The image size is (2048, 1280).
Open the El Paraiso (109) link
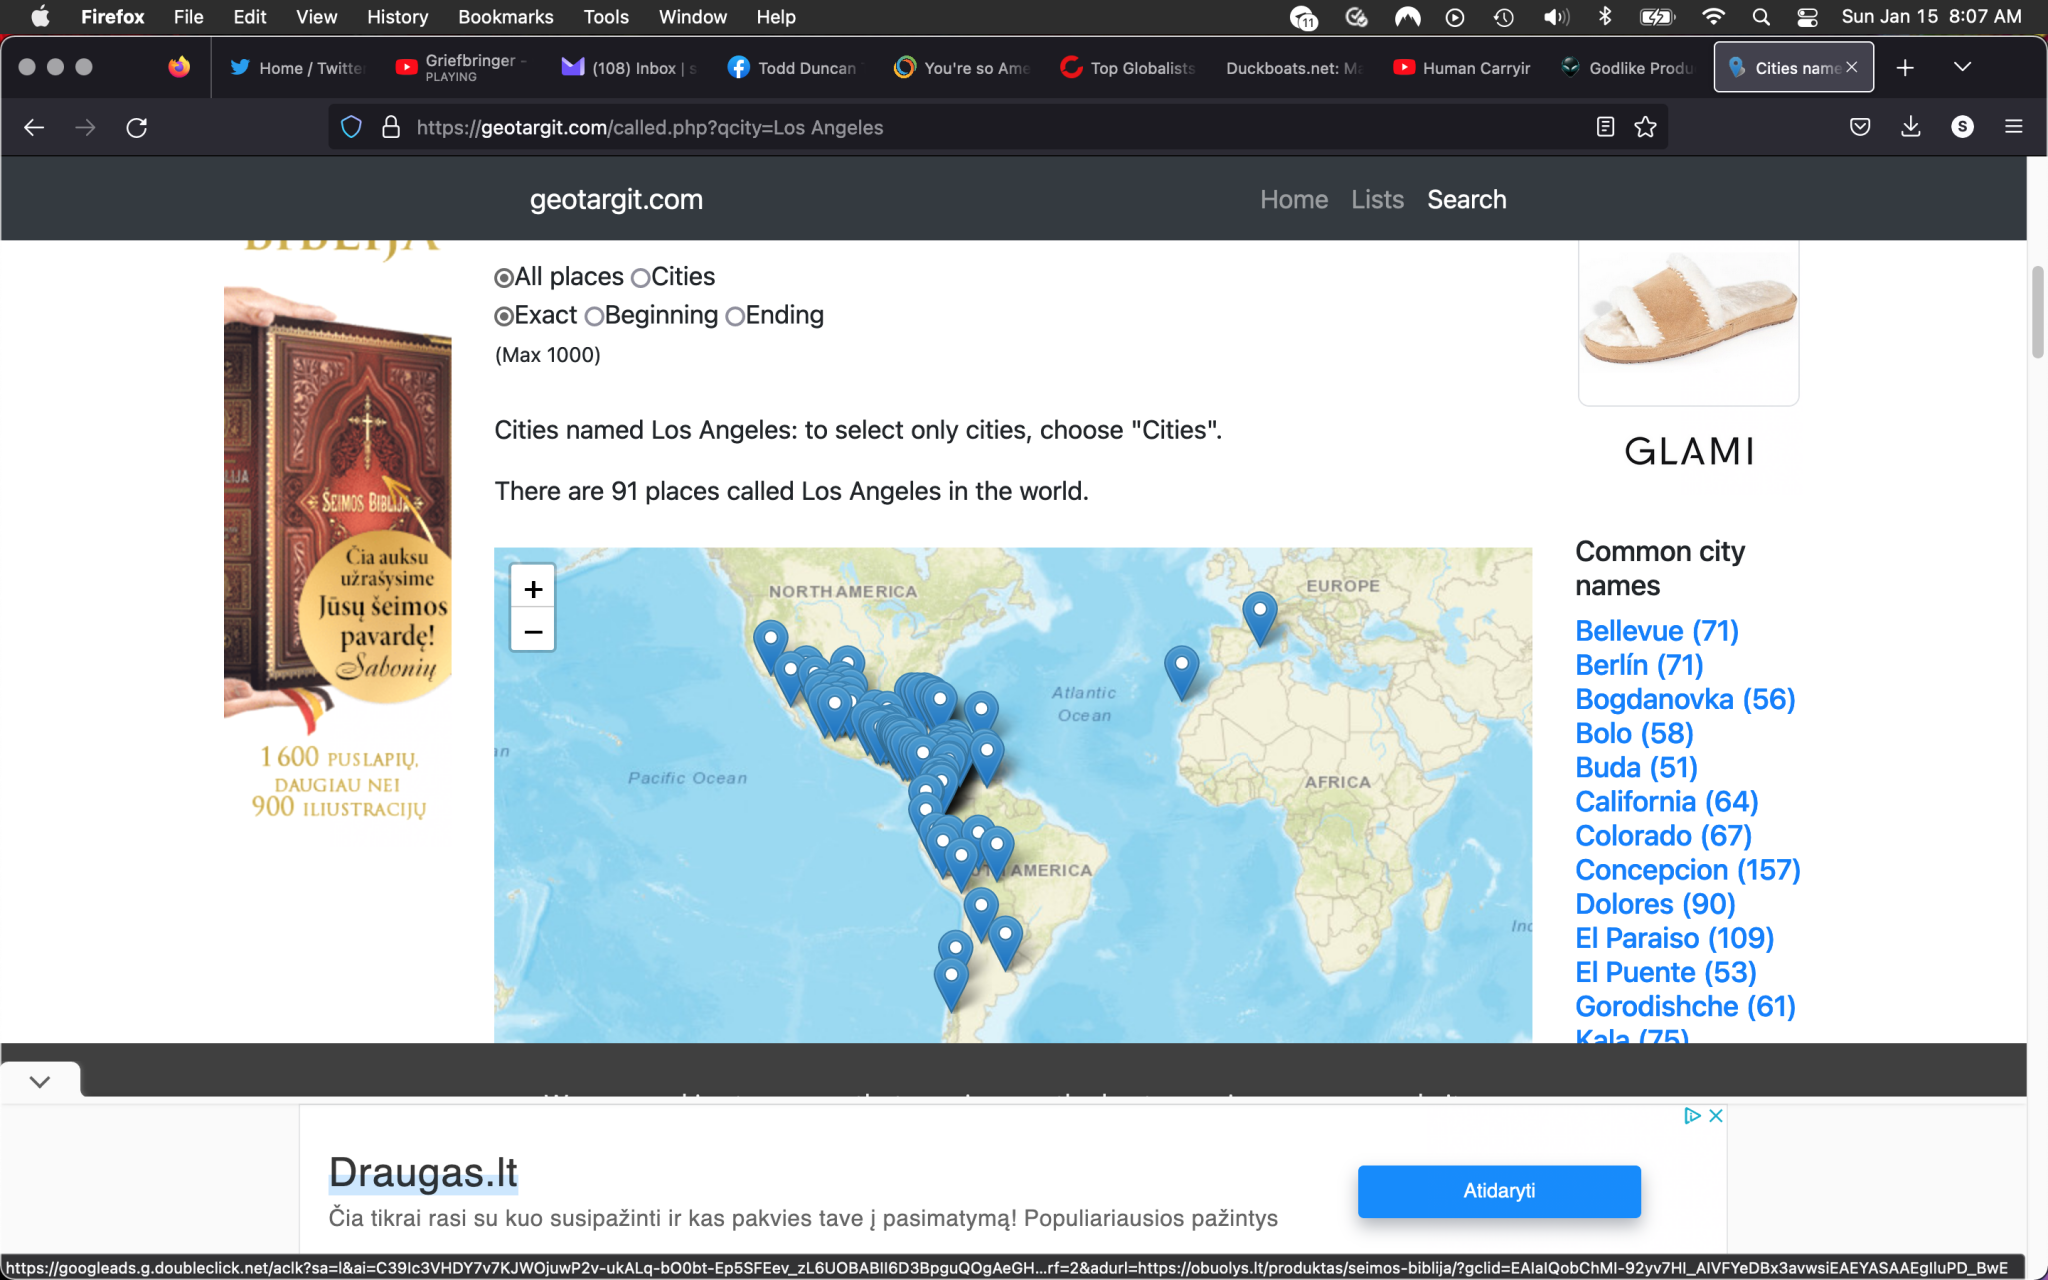click(x=1674, y=937)
